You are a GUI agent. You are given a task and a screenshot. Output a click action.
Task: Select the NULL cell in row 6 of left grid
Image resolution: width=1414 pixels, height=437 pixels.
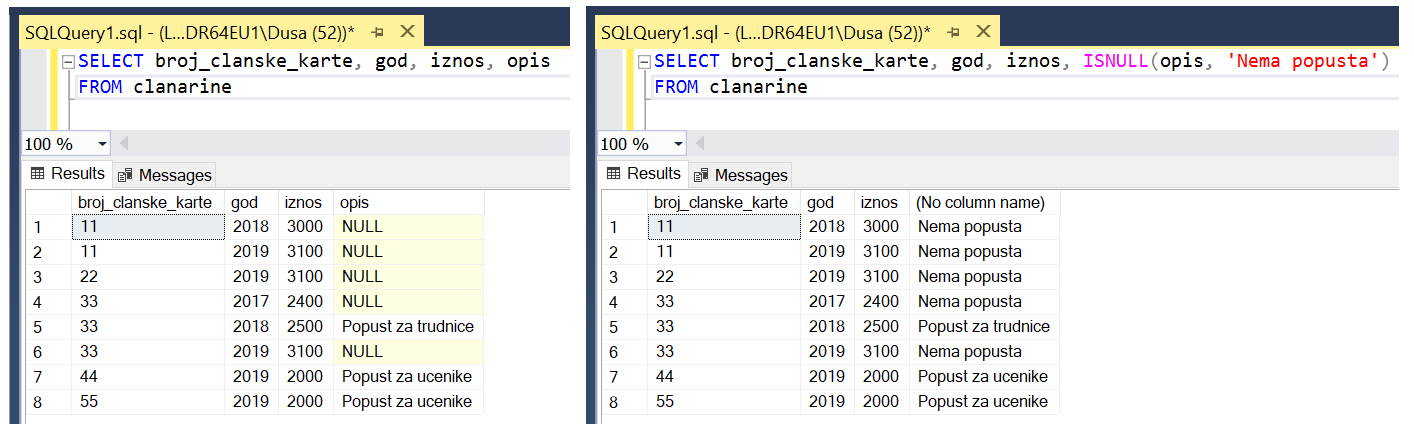click(x=408, y=352)
